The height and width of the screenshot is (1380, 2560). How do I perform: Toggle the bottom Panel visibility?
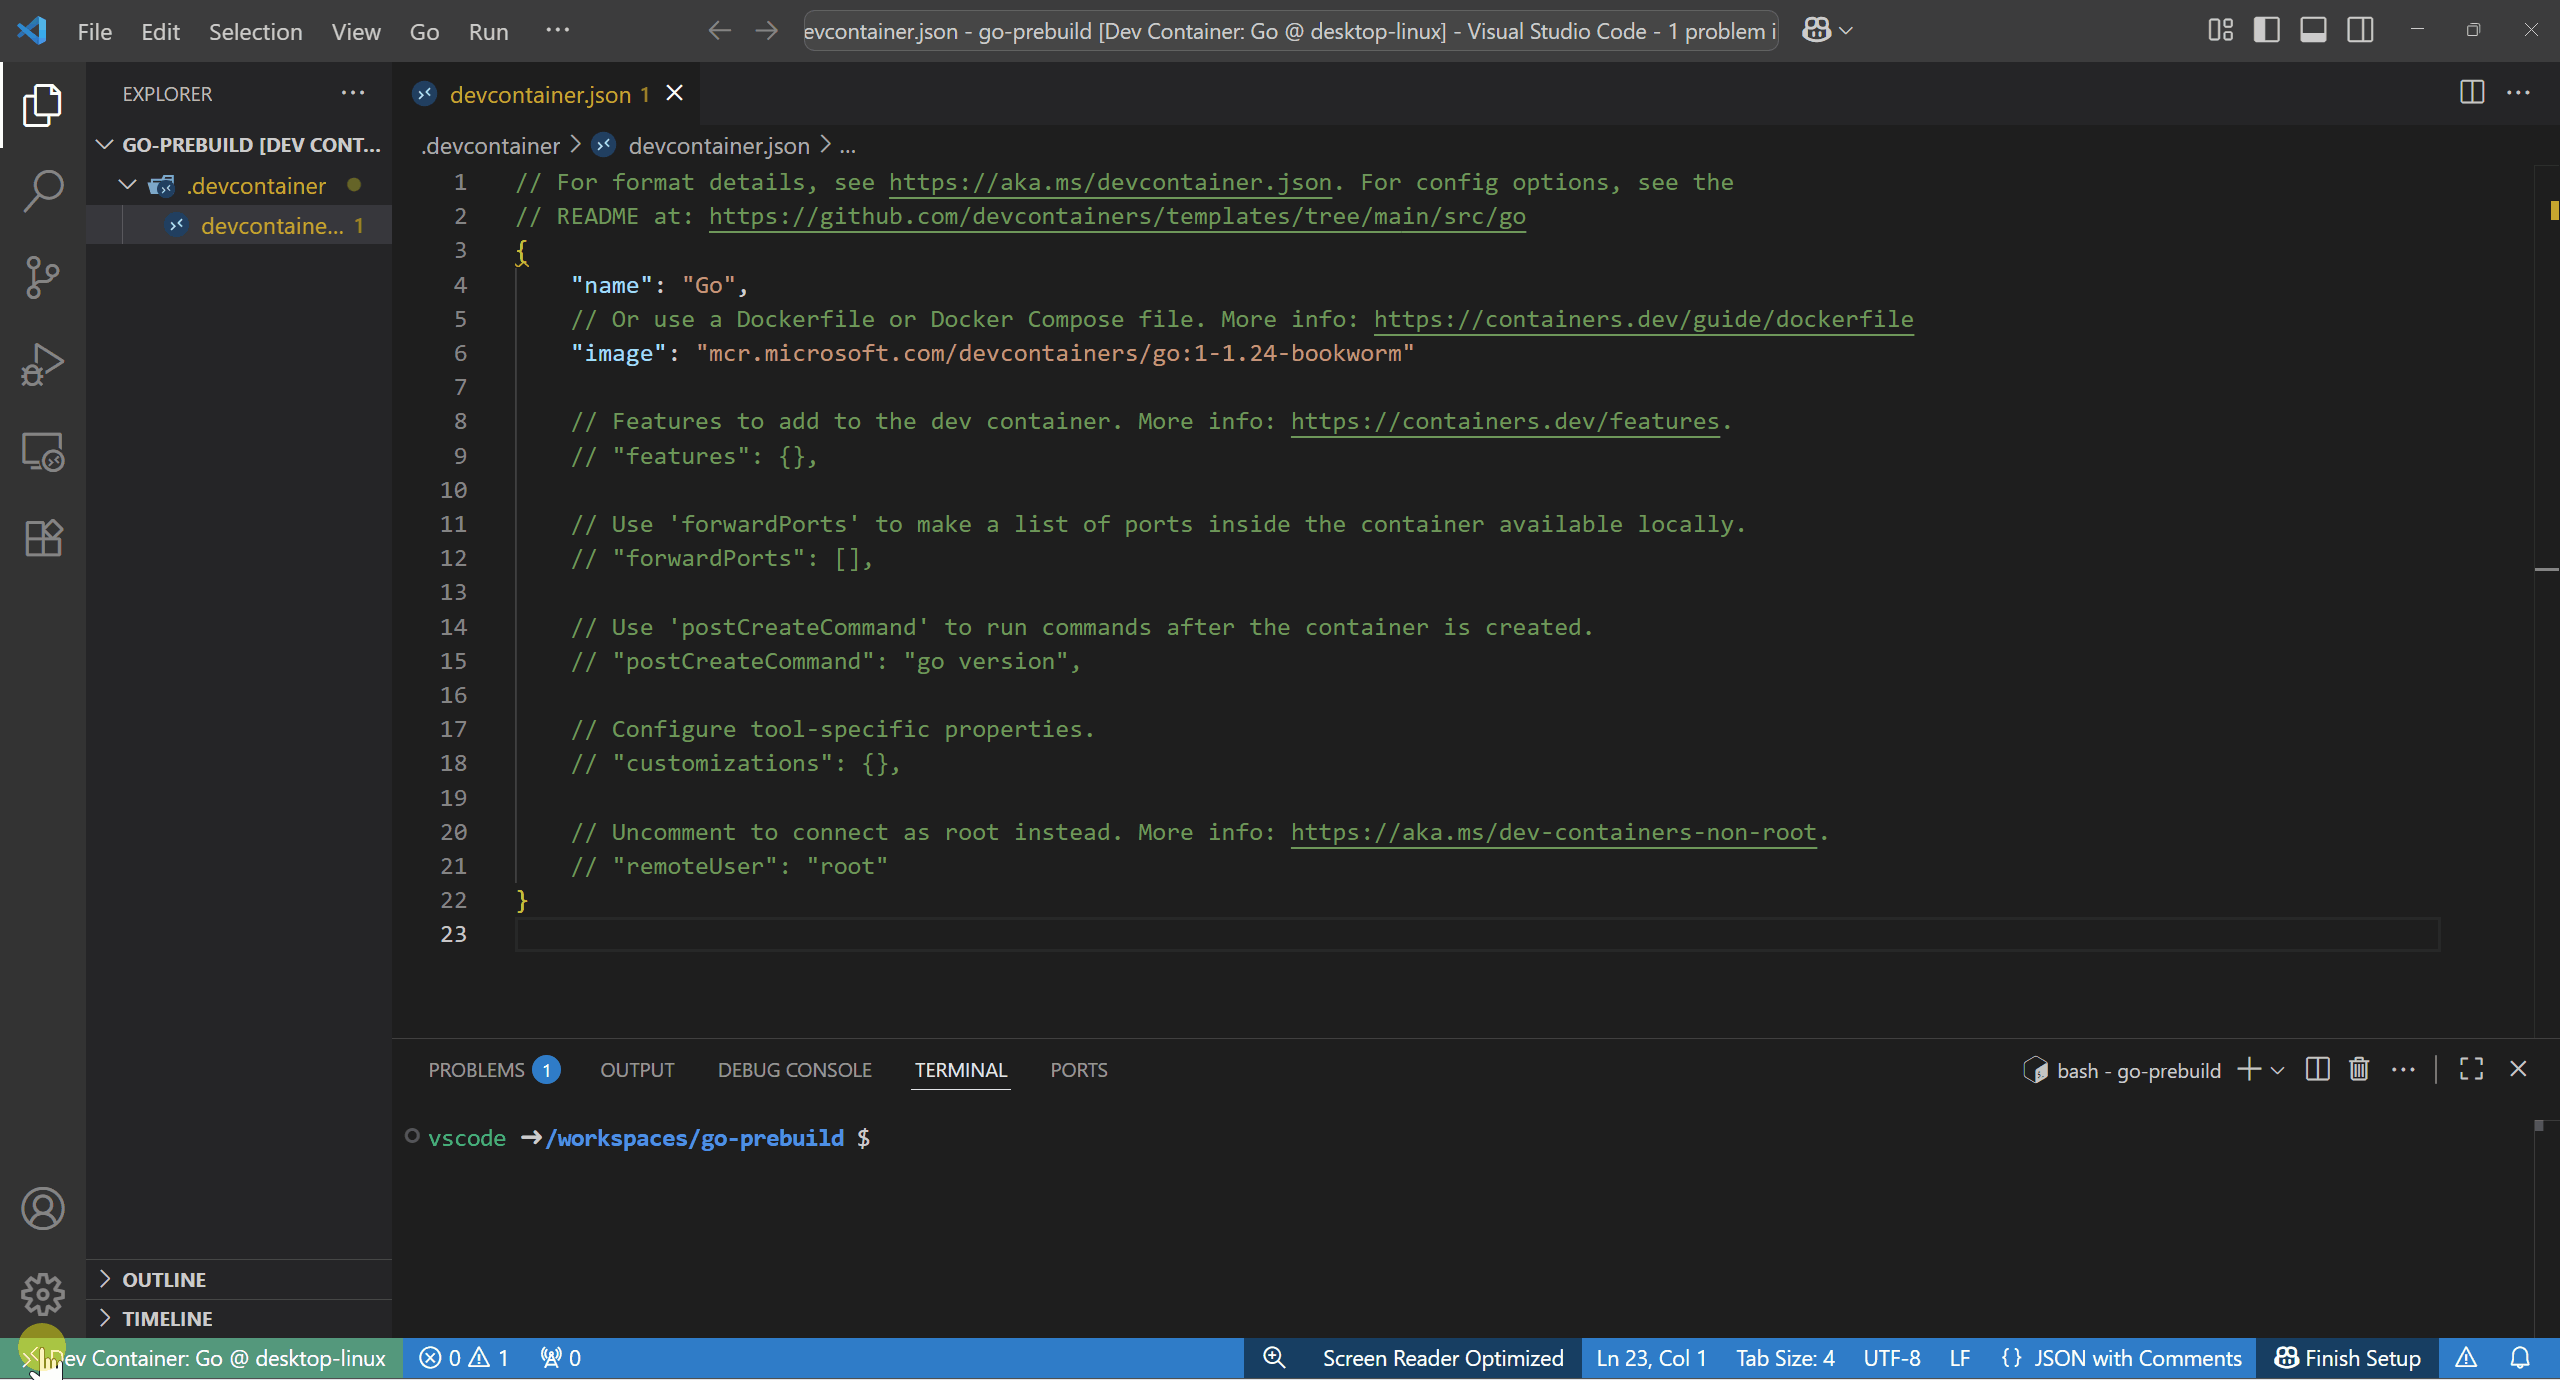(x=2313, y=31)
